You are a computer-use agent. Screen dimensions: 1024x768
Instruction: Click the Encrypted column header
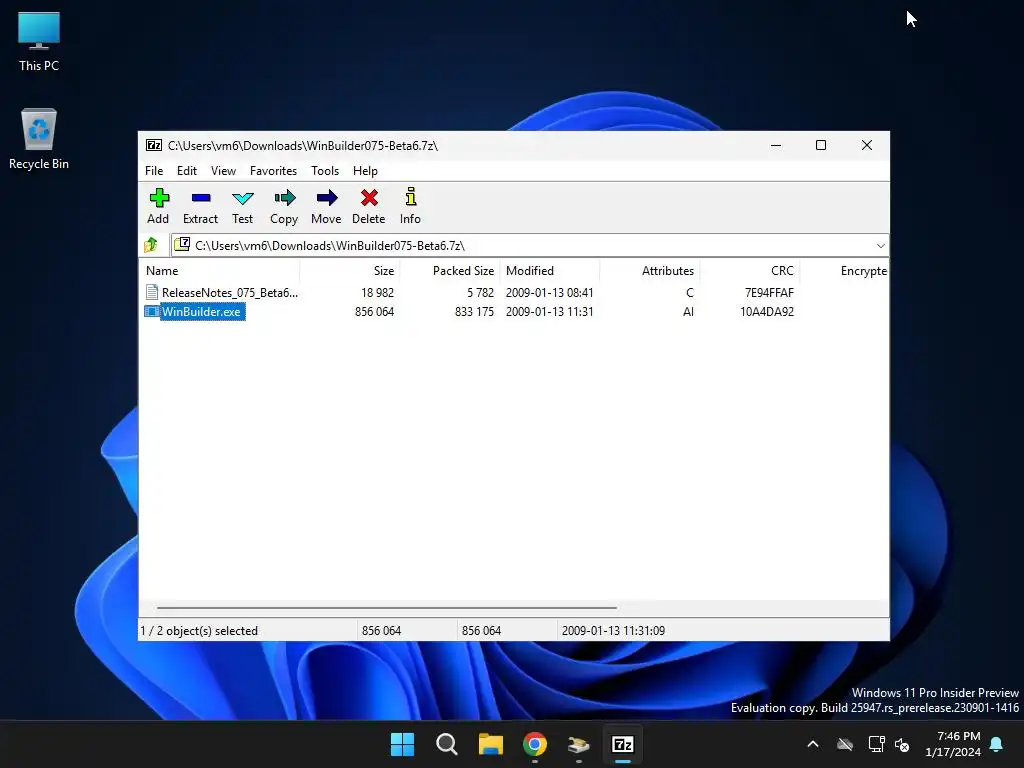coord(844,270)
